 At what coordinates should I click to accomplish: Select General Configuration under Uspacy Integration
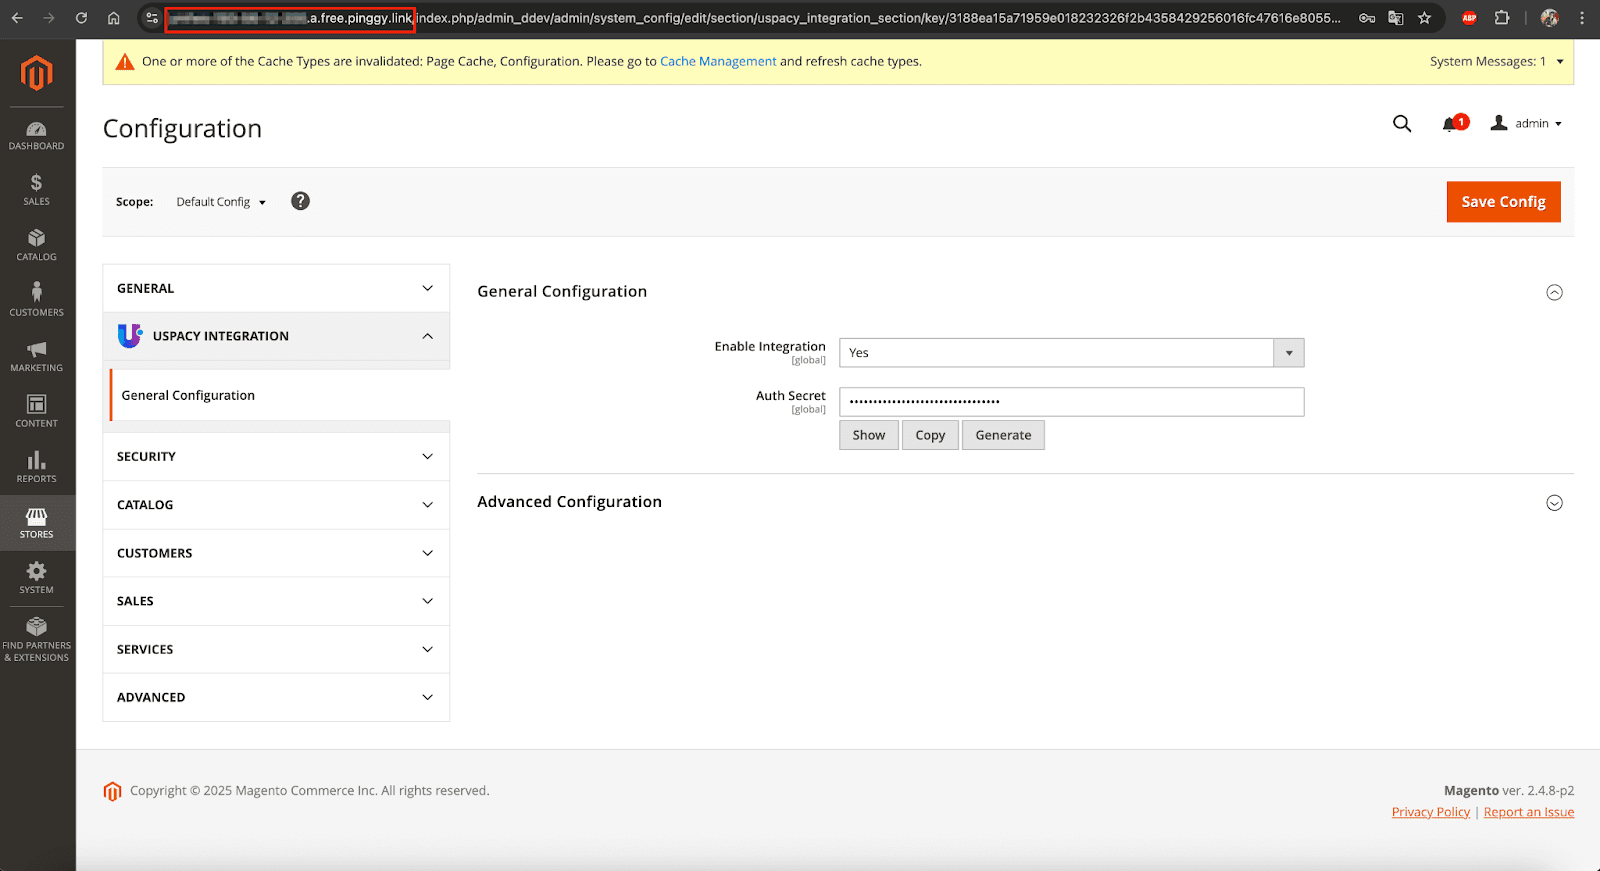(x=188, y=395)
